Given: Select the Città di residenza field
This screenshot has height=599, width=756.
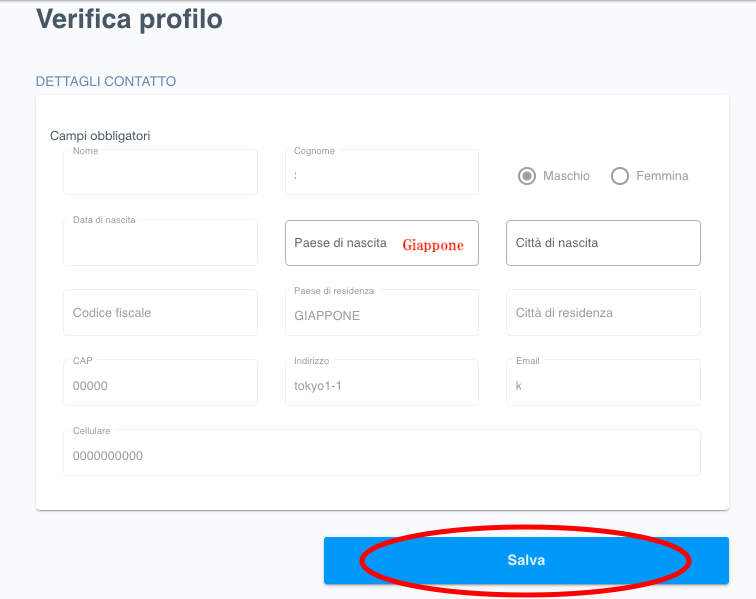Looking at the screenshot, I should [603, 313].
